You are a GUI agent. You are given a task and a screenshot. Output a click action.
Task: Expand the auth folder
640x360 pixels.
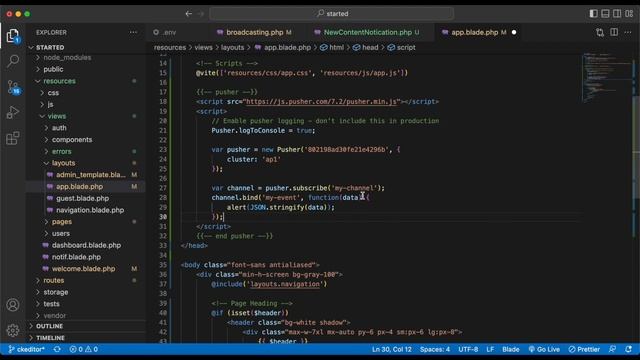pos(86,128)
